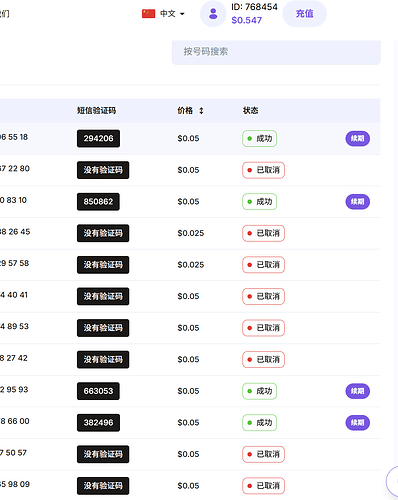Click price $0.05 in the 294206 row

pyautogui.click(x=188, y=138)
